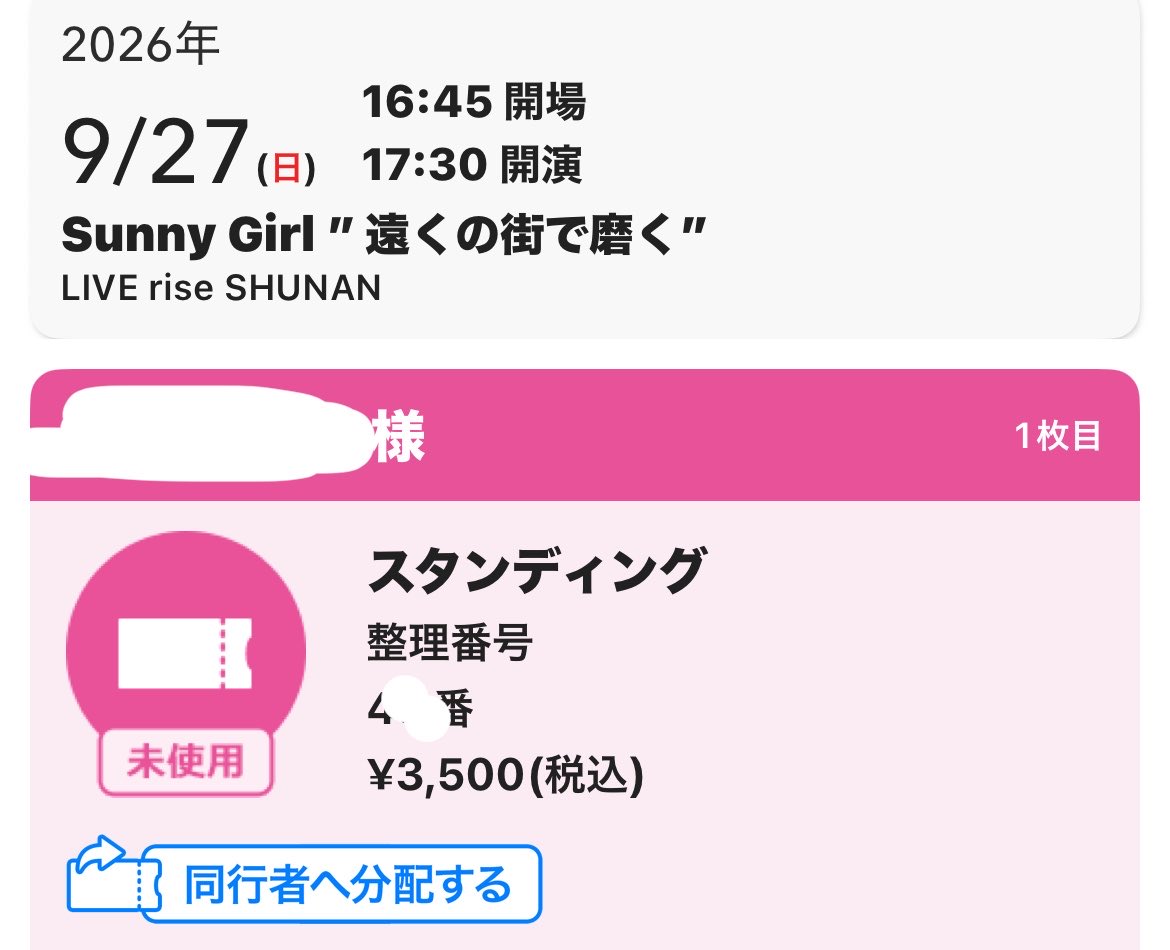Tap the 未使用 status badge
The image size is (1170, 950).
pyautogui.click(x=186, y=762)
